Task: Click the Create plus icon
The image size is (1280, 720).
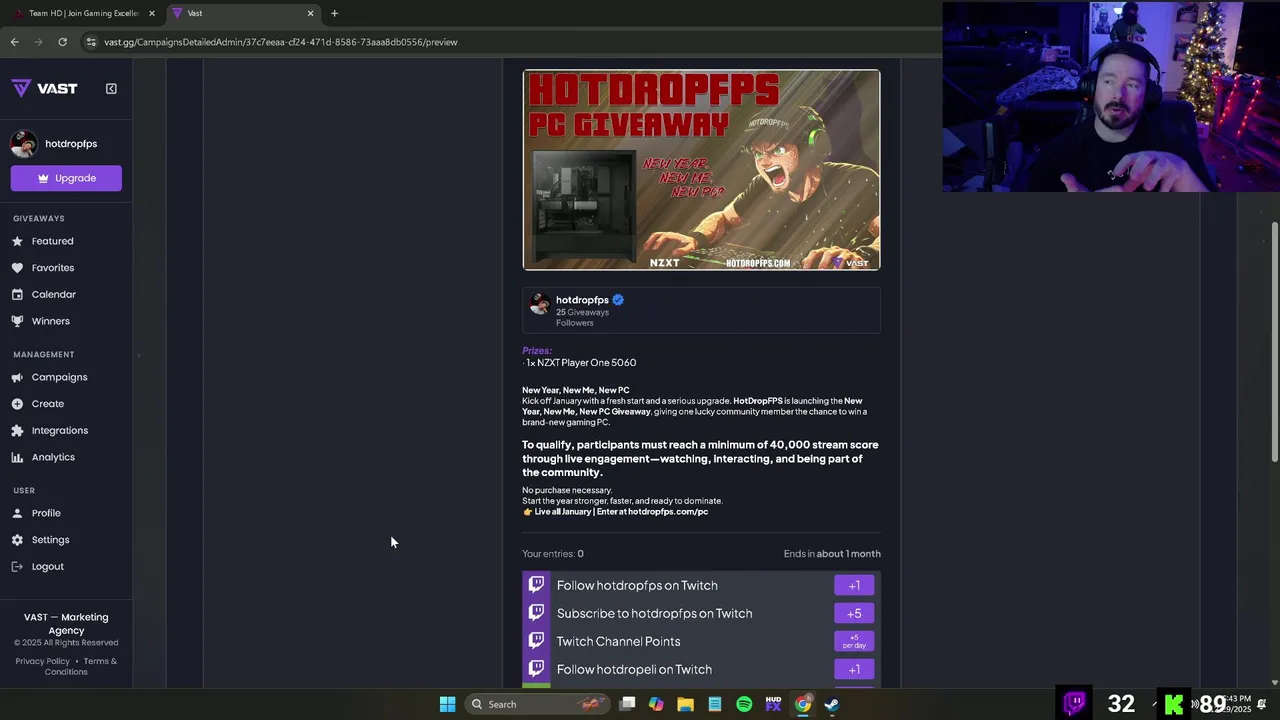Action: point(17,404)
